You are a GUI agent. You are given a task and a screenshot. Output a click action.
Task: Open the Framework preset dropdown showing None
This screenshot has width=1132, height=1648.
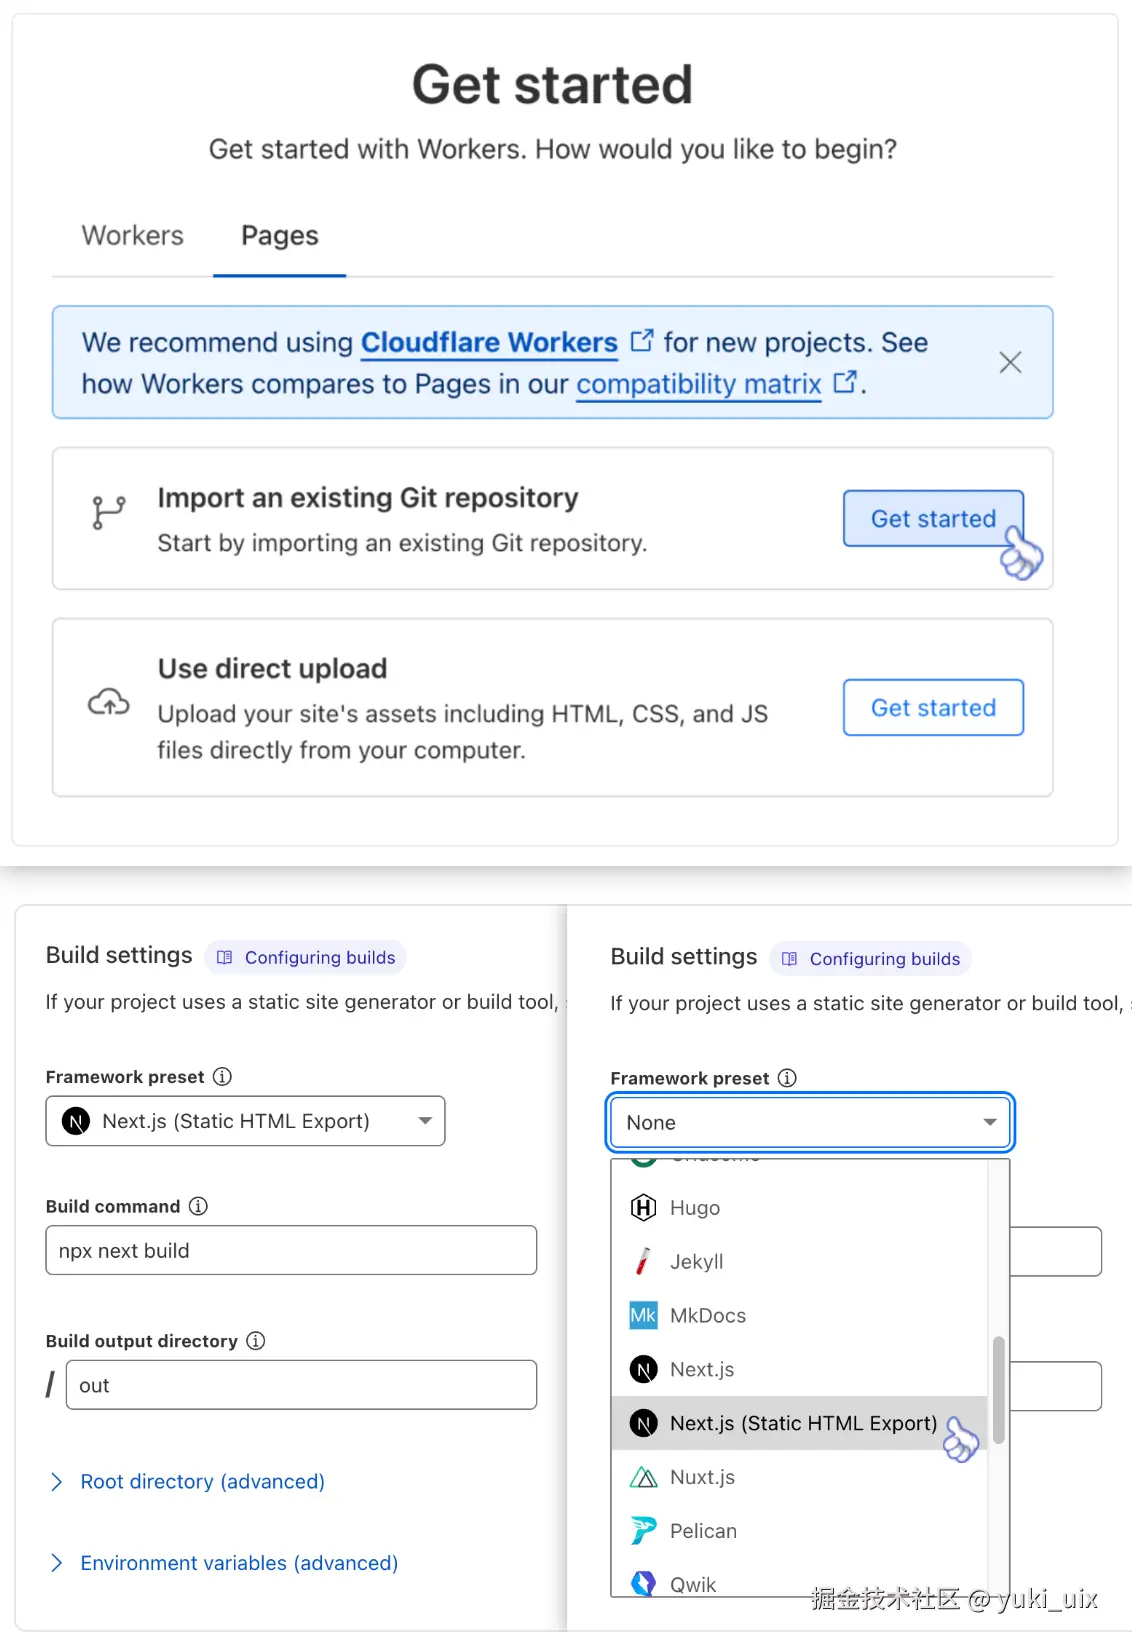(x=810, y=1123)
